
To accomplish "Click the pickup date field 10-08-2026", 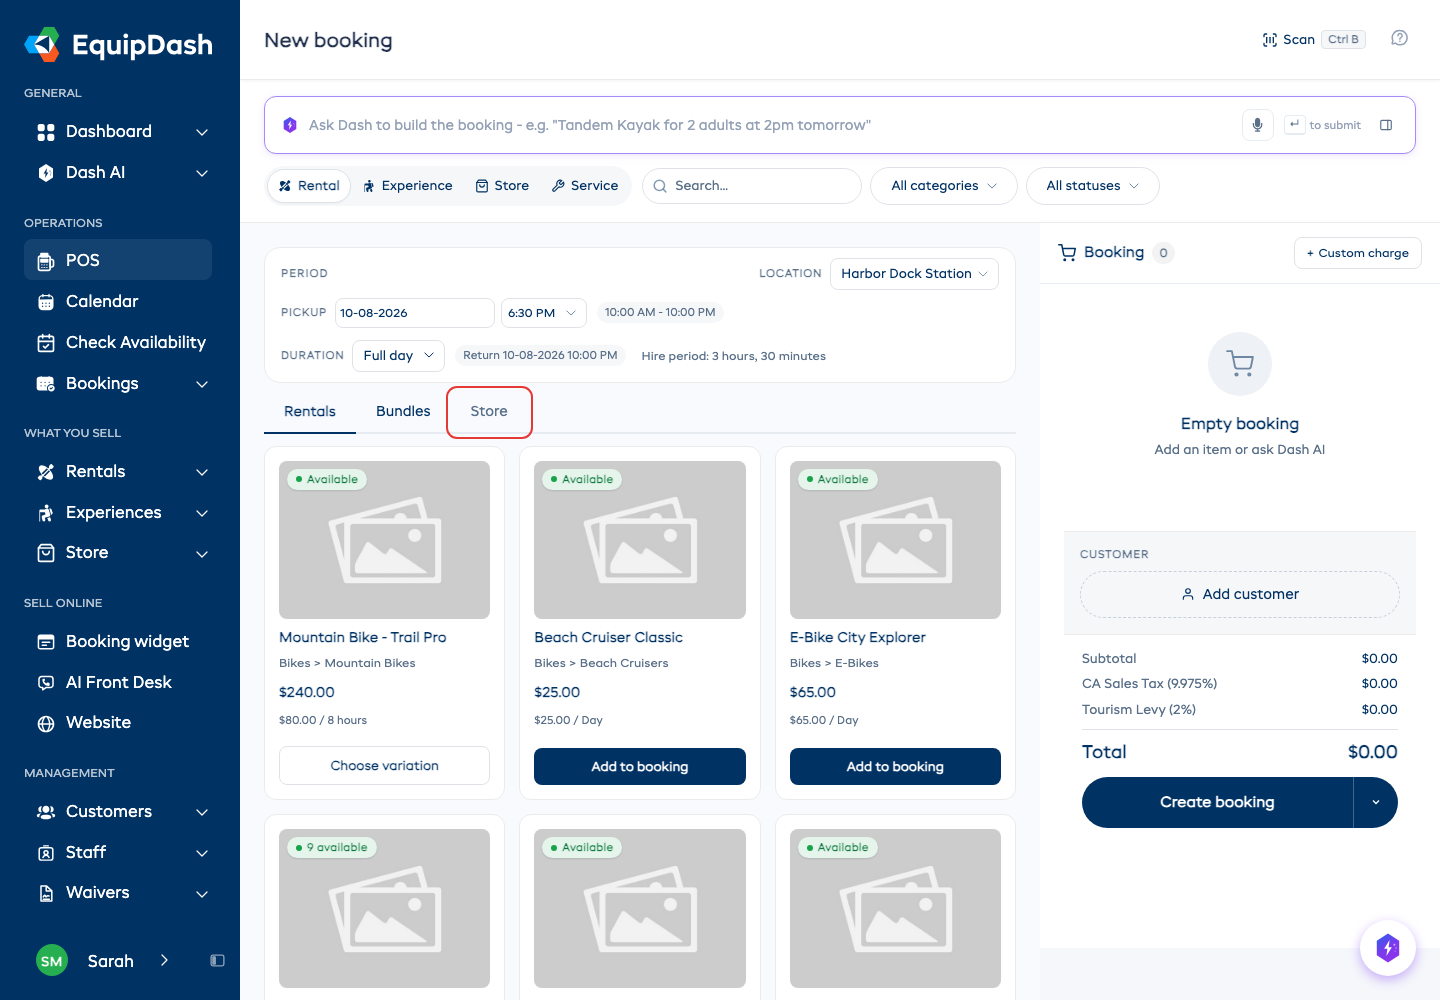I will tap(415, 313).
